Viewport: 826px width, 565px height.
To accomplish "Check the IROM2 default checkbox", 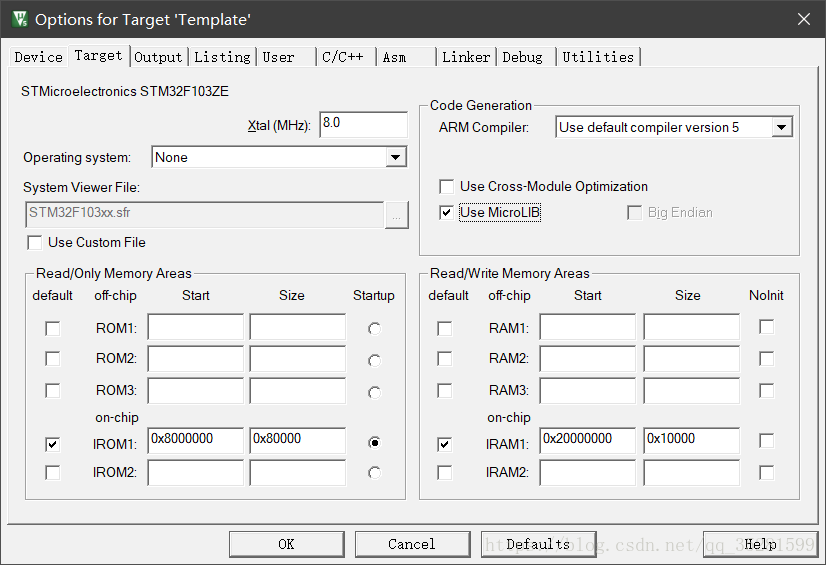I will point(53,472).
